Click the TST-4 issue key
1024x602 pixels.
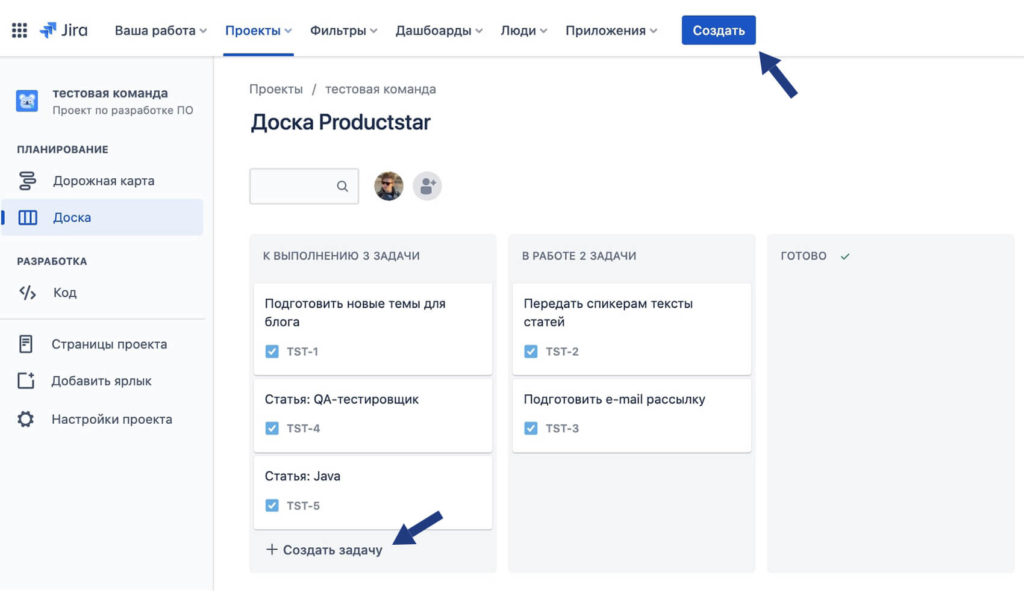[x=303, y=428]
